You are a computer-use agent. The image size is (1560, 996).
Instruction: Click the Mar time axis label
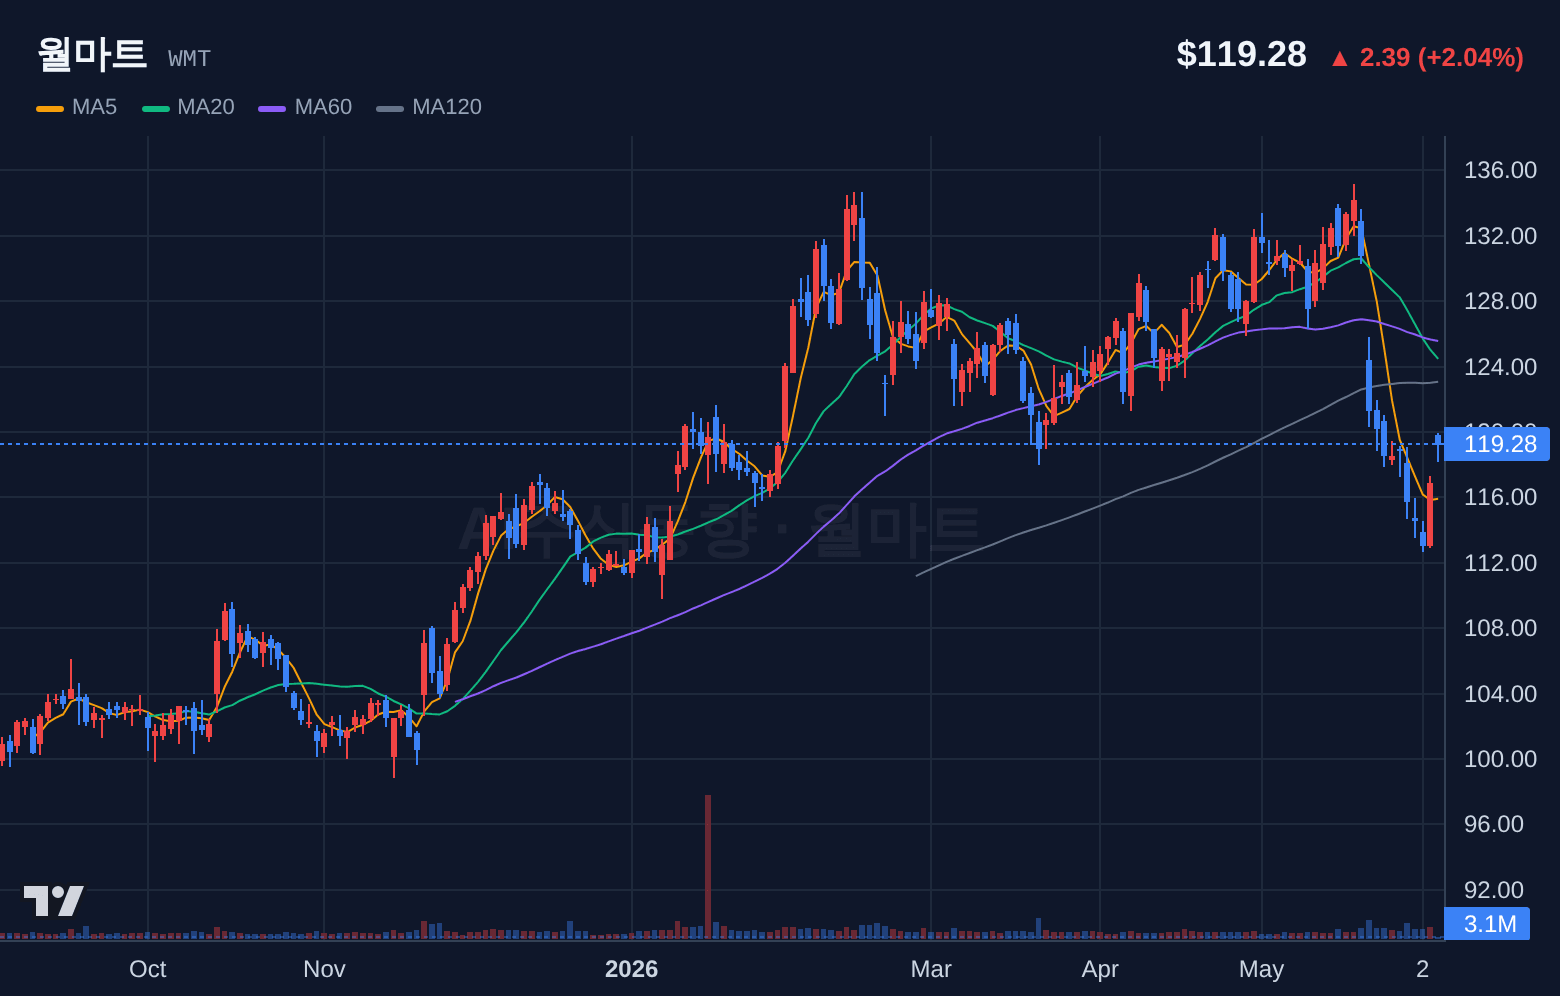[x=931, y=969]
